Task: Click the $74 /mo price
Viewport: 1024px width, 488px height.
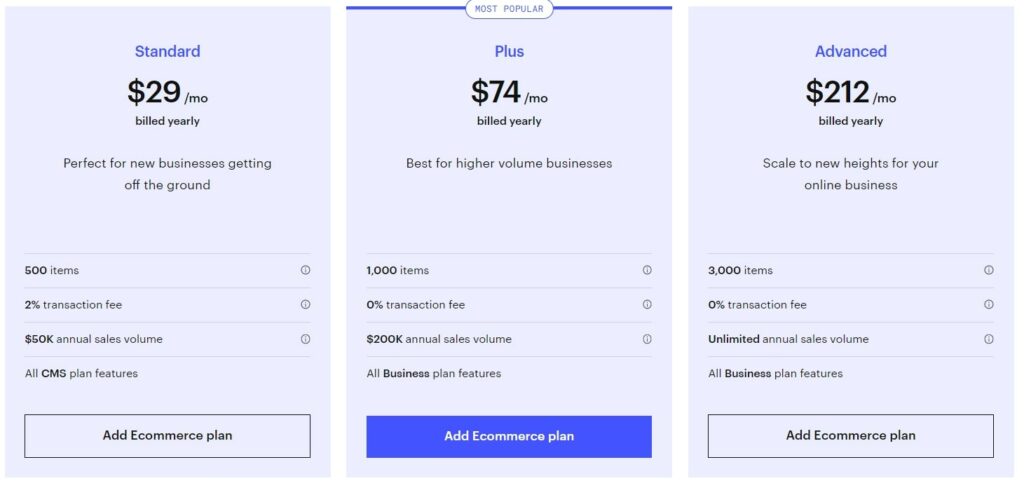Action: pyautogui.click(x=509, y=92)
